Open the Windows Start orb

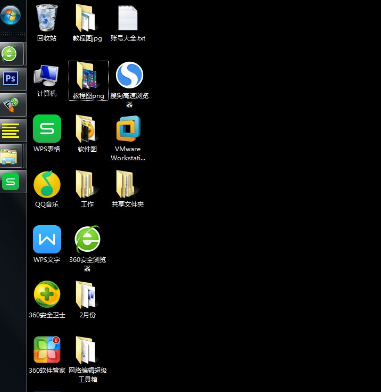tap(10, 15)
